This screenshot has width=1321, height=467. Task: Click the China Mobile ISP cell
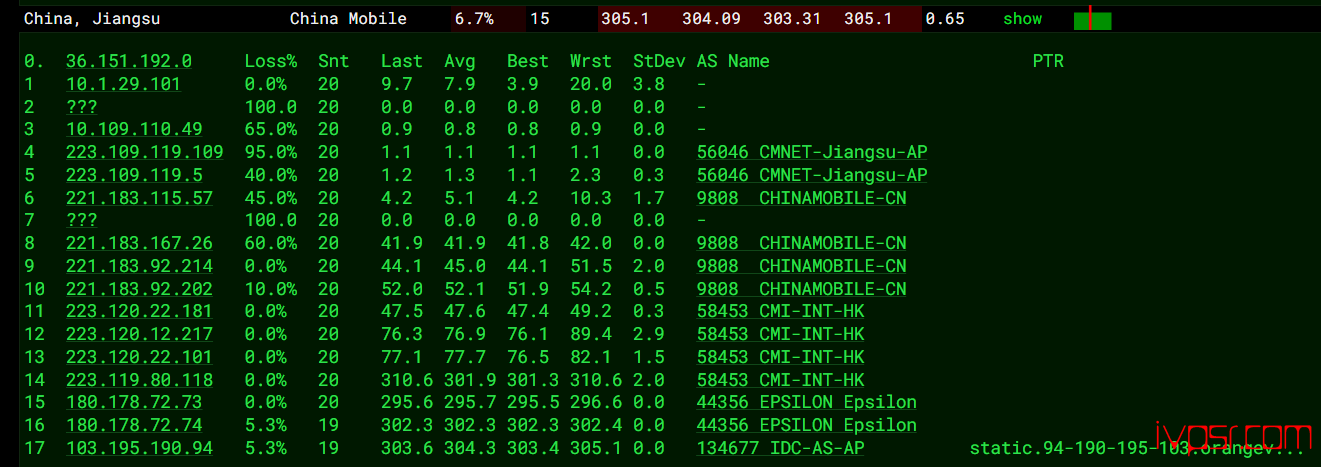tap(348, 19)
